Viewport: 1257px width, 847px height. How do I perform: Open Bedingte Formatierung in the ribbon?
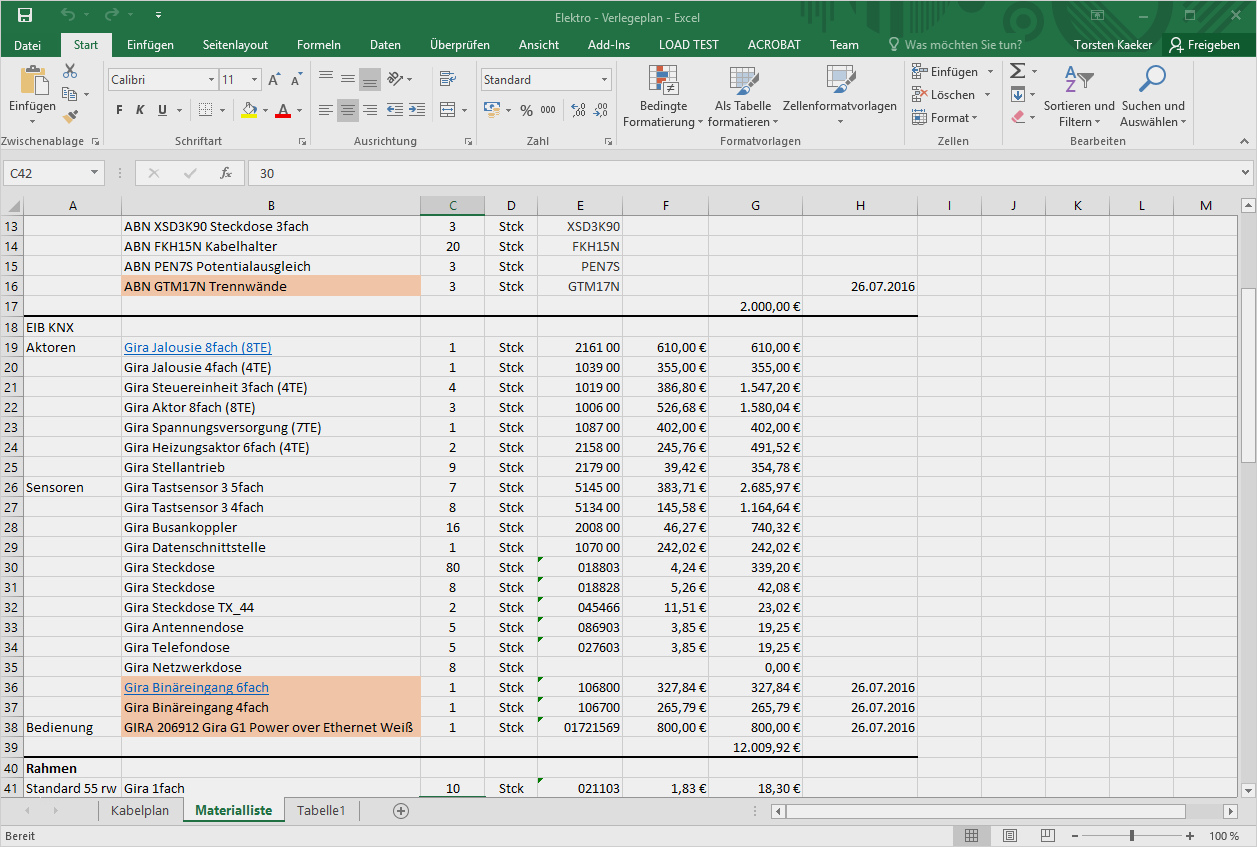663,97
